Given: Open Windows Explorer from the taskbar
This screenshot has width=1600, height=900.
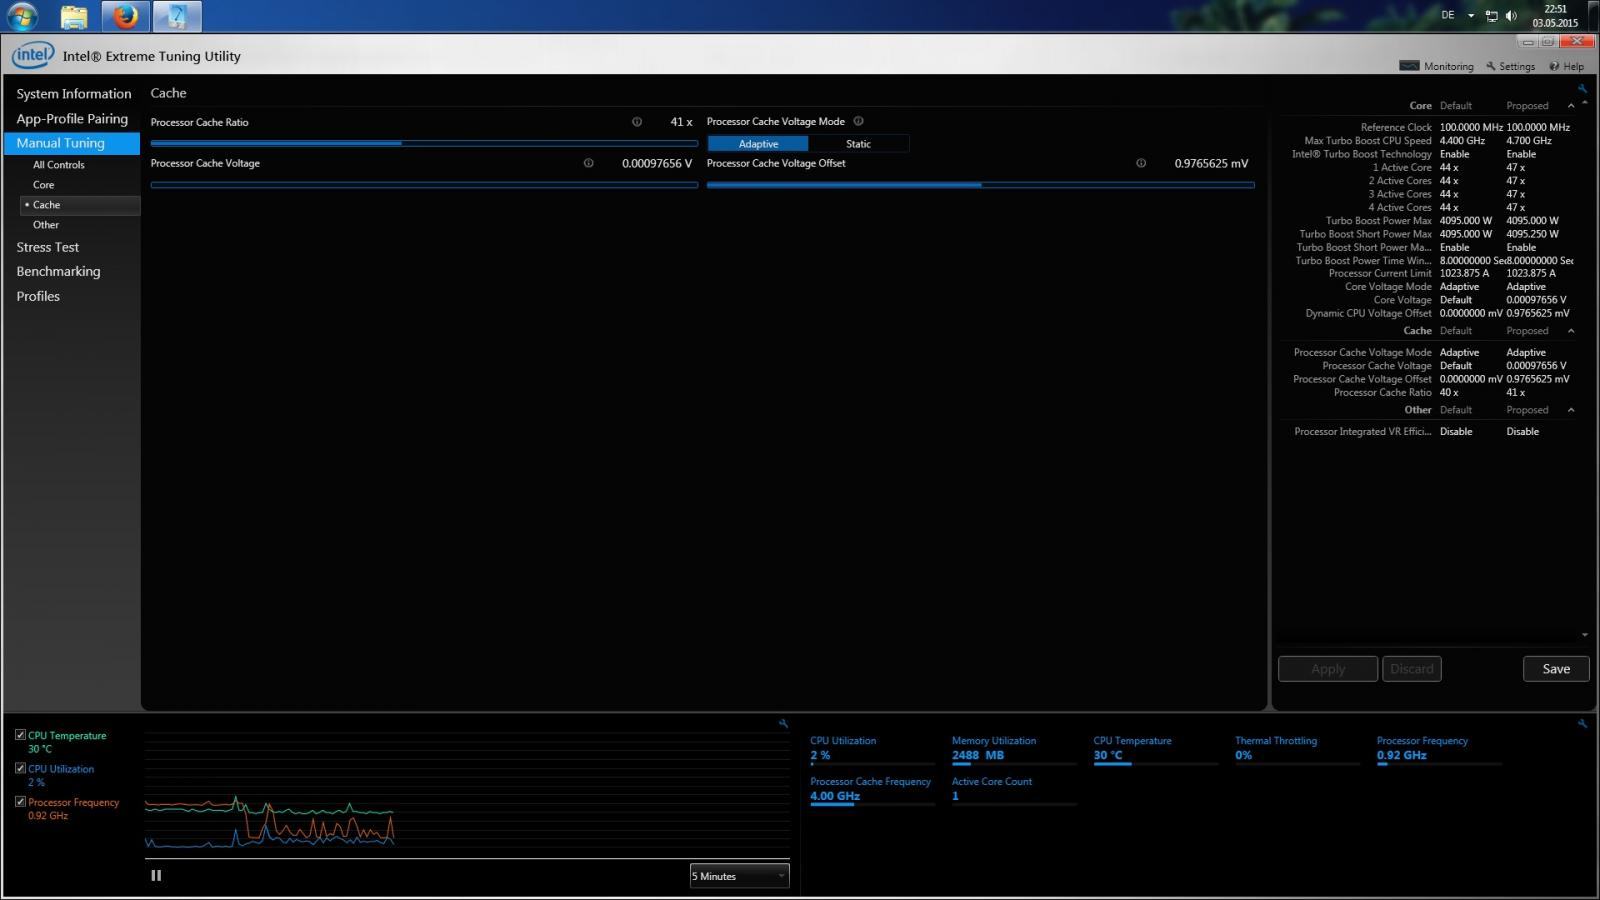Looking at the screenshot, I should tap(73, 16).
